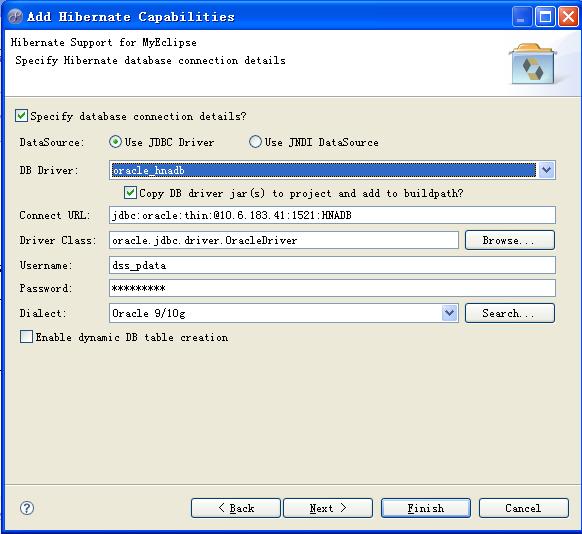
Task: Click the MyEclipse title bar icon
Action: (15, 16)
